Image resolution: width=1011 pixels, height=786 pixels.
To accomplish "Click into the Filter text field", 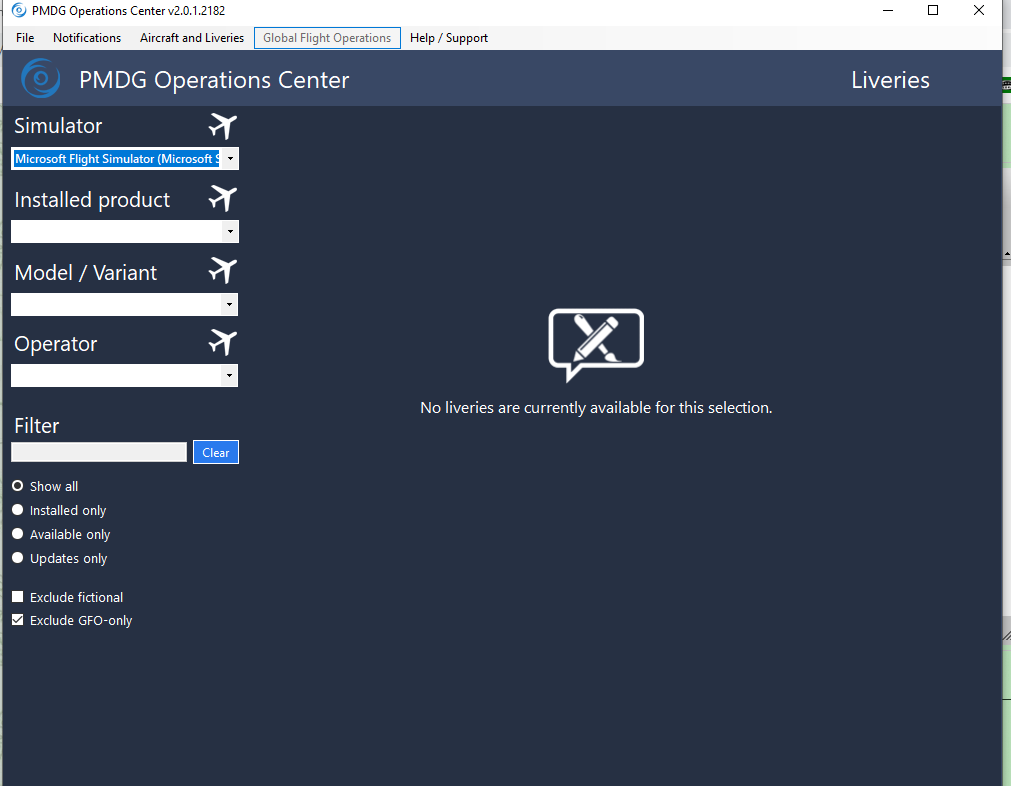I will (x=99, y=452).
